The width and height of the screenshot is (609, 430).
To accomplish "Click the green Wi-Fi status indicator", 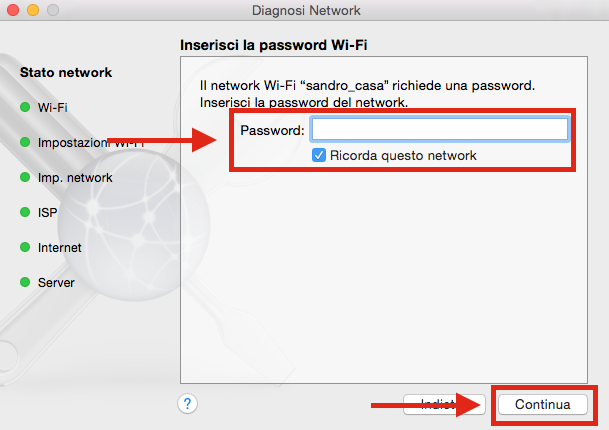I will pyautogui.click(x=25, y=107).
